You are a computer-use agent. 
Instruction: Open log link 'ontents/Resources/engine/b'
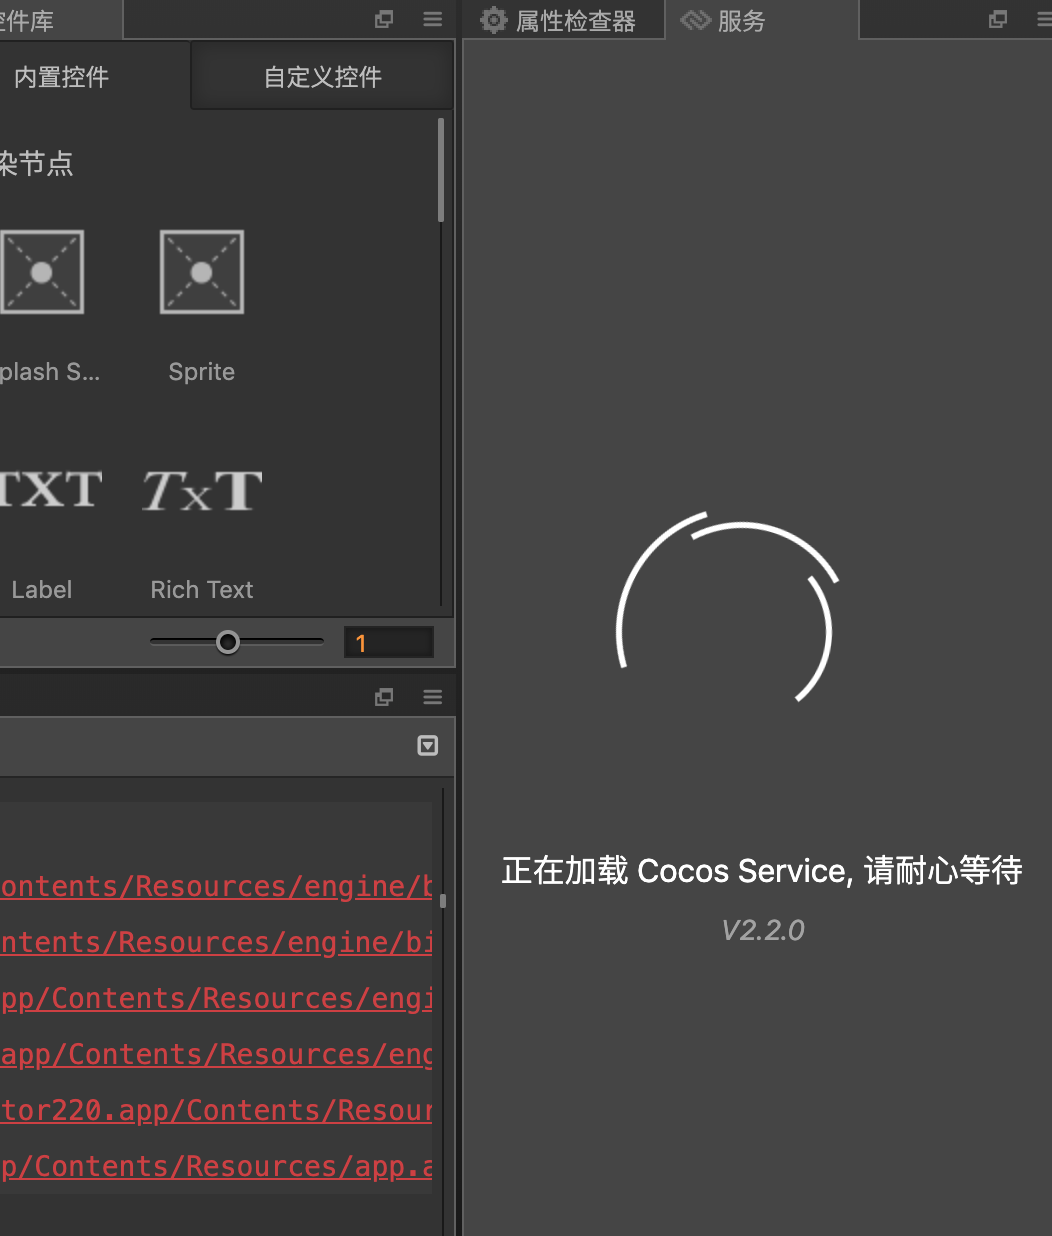click(x=216, y=887)
